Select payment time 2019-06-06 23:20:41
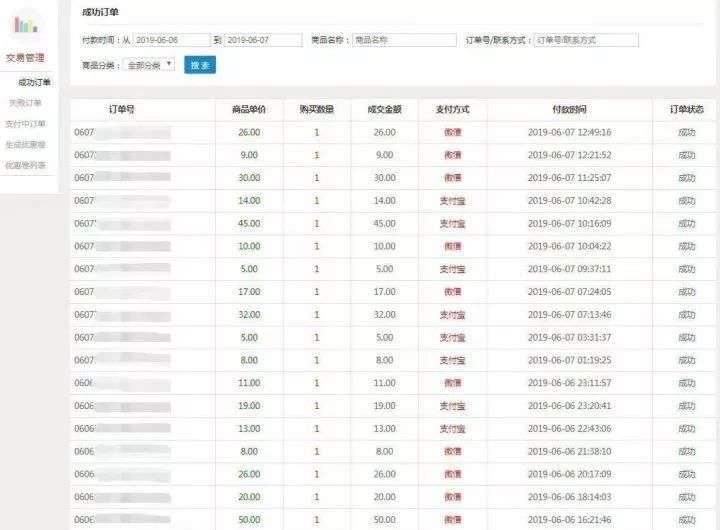Viewport: 720px width, 530px height. pos(569,406)
